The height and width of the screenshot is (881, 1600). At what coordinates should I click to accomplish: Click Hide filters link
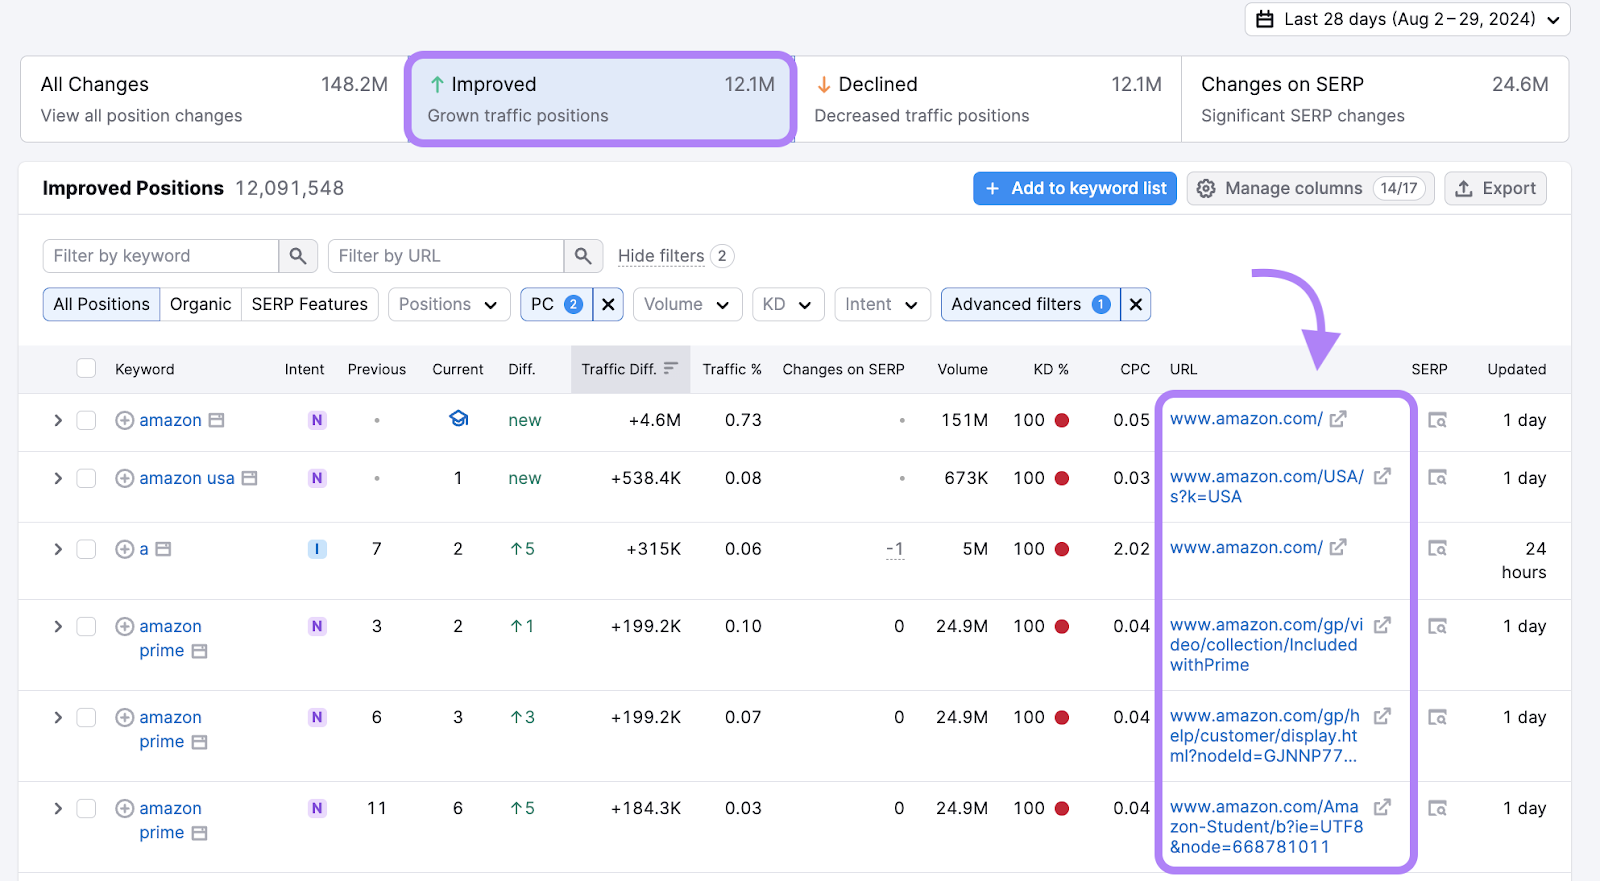coord(661,256)
